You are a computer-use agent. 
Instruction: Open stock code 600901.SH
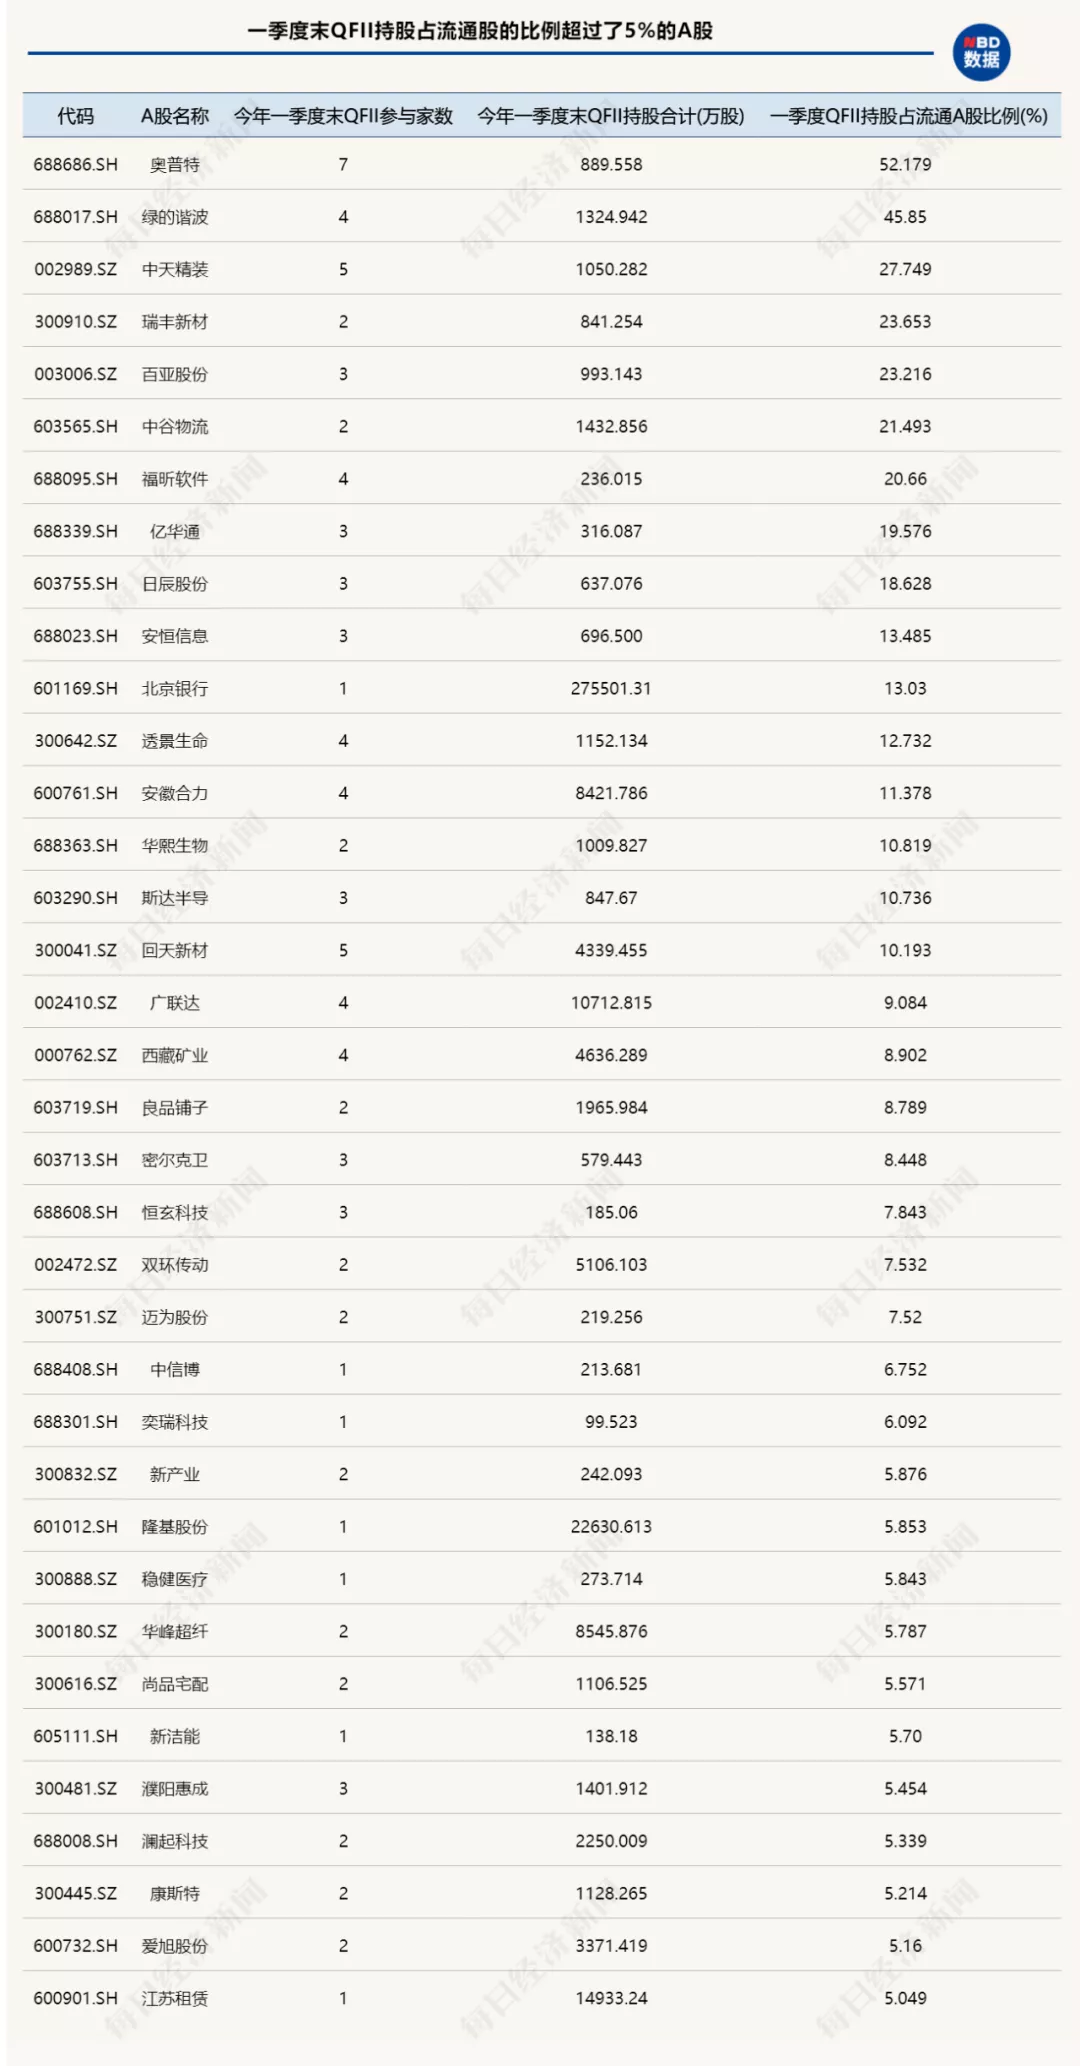(x=75, y=1998)
